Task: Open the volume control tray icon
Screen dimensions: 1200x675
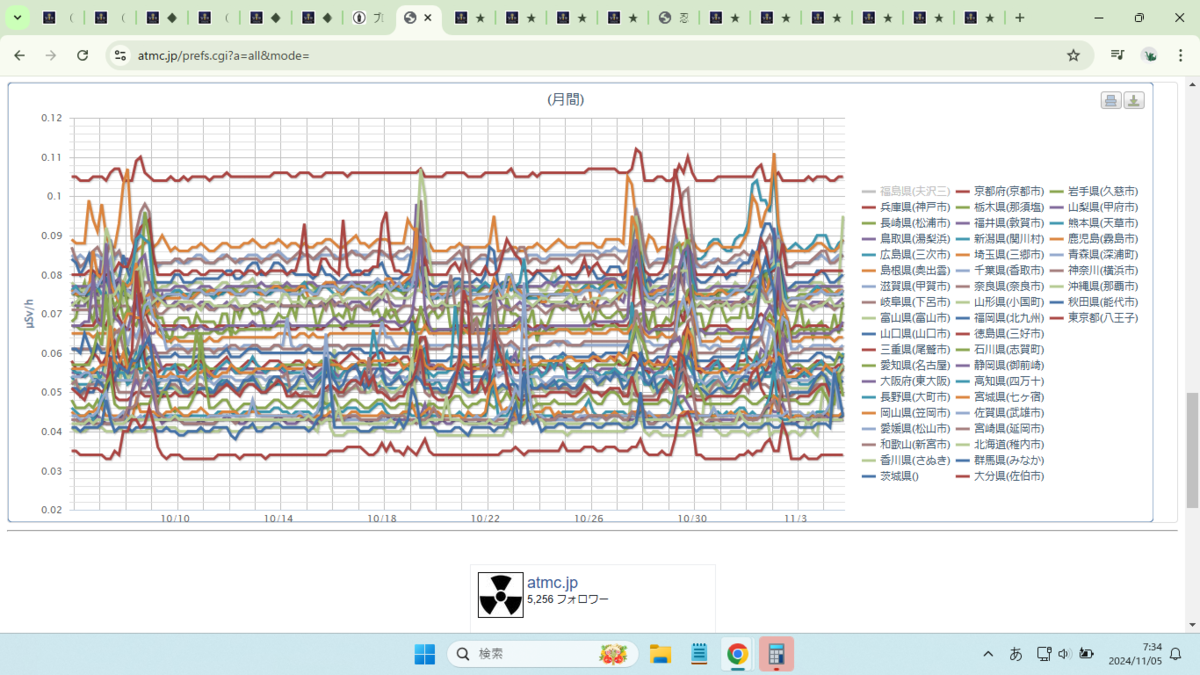Action: coord(1064,654)
